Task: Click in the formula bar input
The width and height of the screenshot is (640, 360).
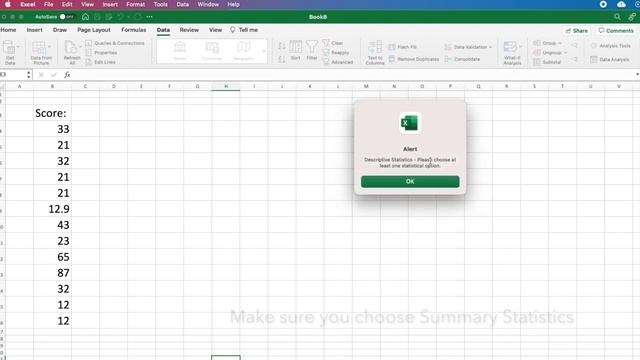Action: [x=353, y=75]
